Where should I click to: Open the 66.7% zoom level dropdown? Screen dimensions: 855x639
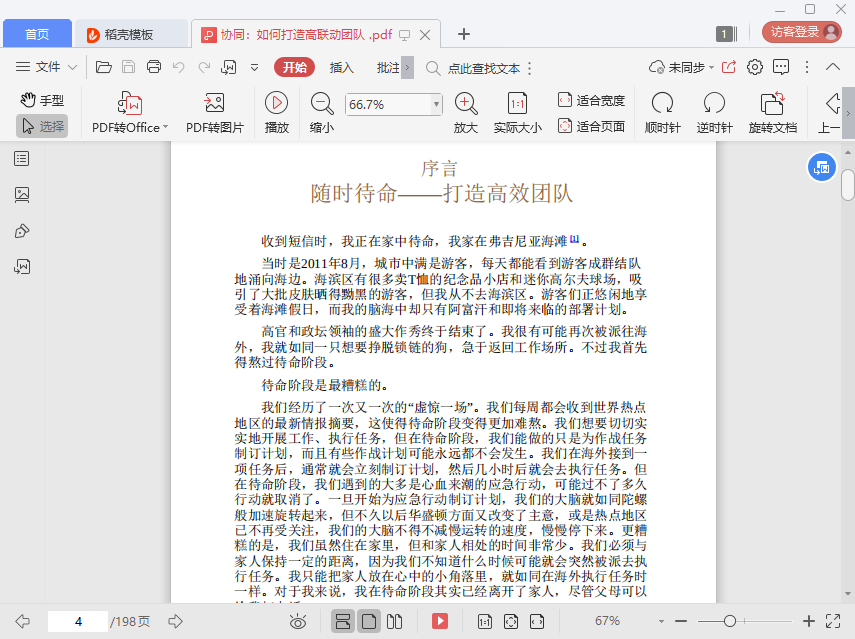[x=436, y=104]
